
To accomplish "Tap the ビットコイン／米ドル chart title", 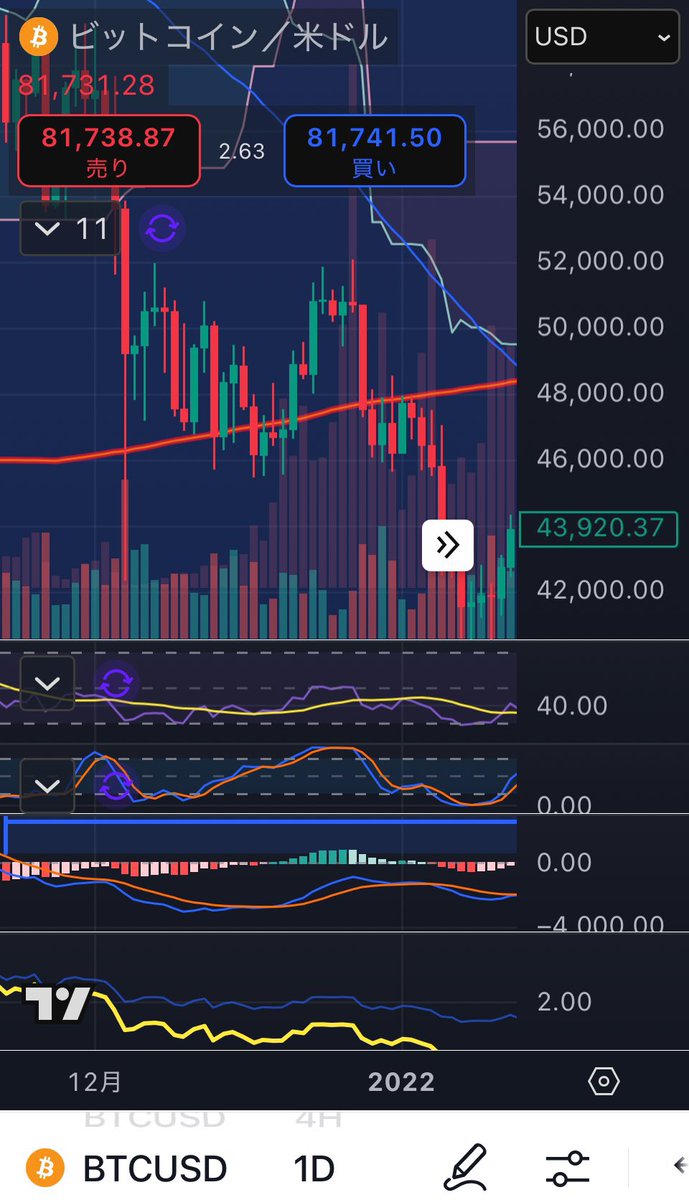I will (228, 37).
